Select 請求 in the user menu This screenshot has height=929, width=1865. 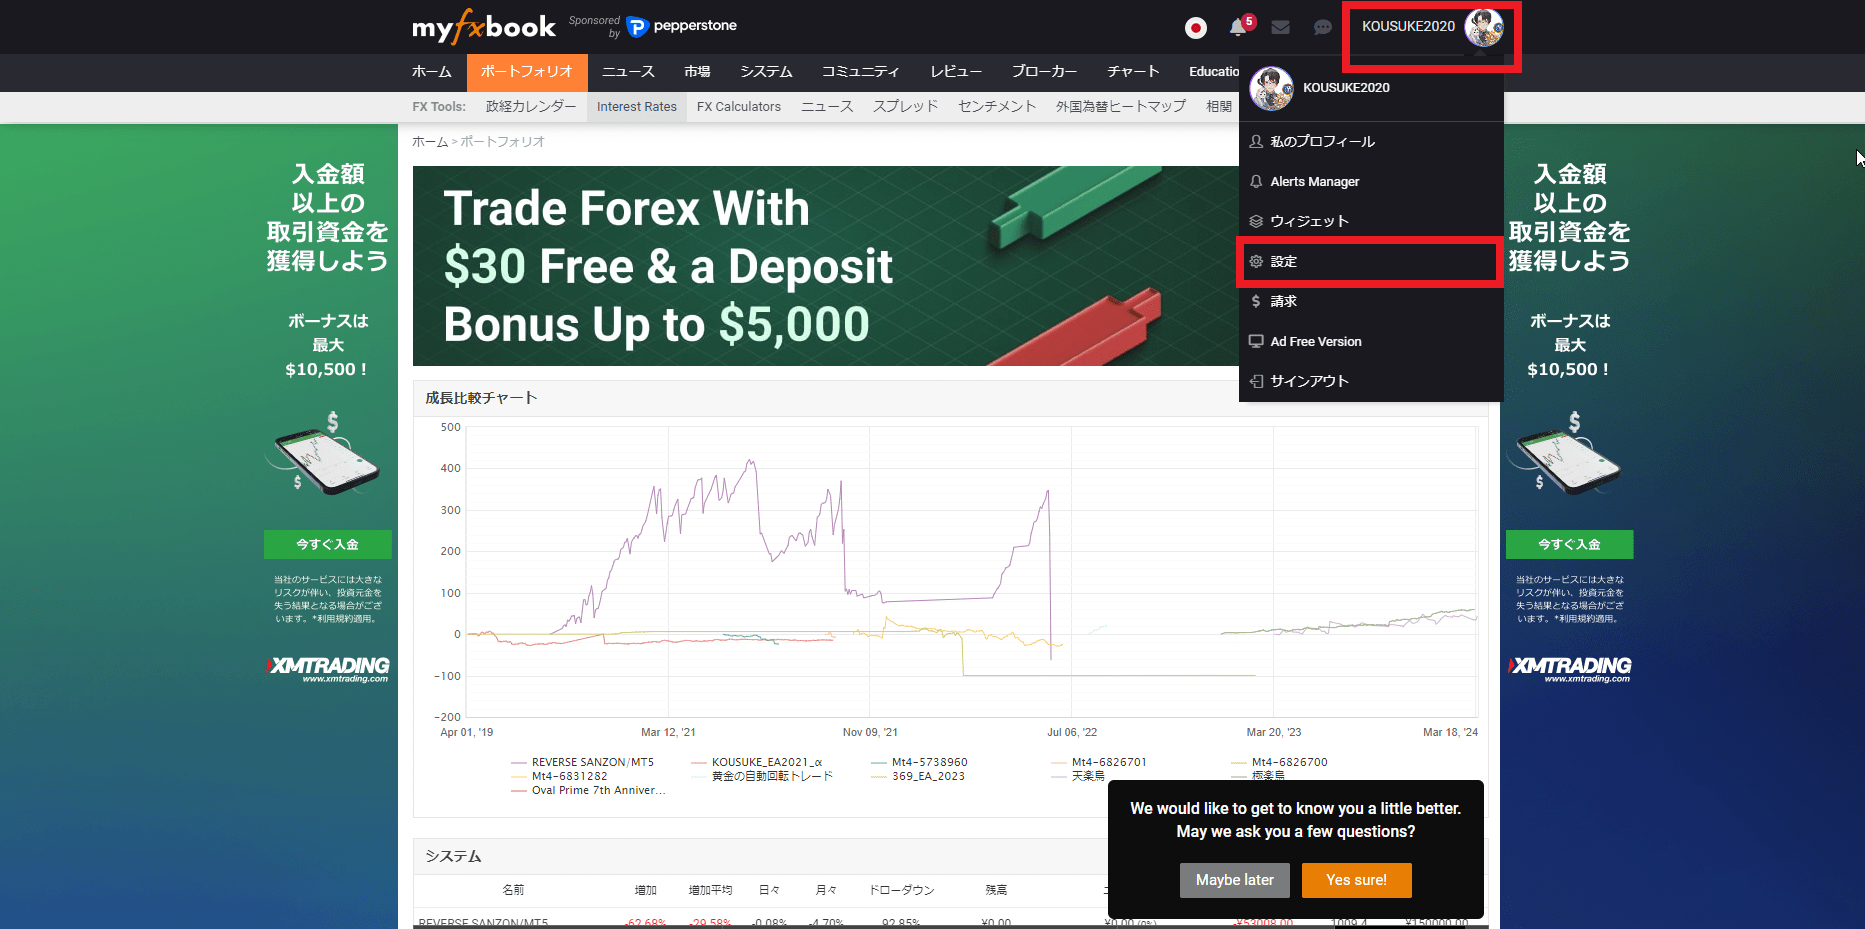[1371, 302]
